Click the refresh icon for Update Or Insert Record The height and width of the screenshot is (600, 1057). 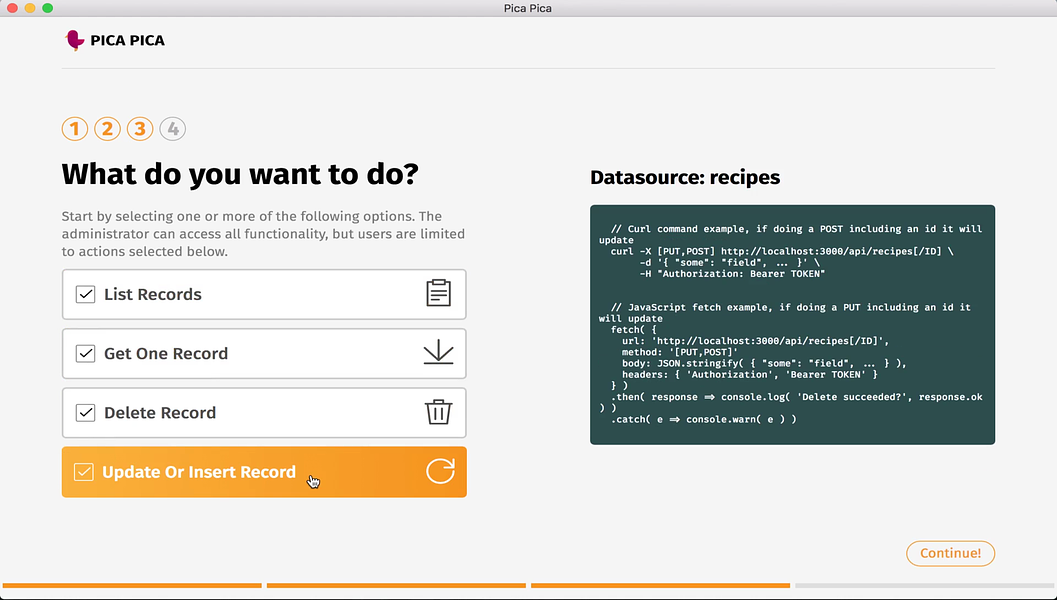click(x=440, y=471)
